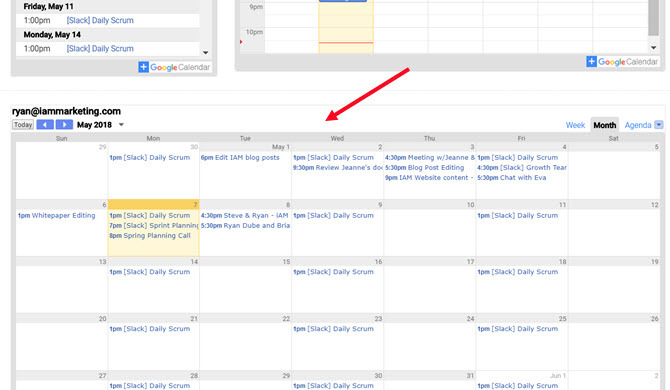This screenshot has height=390, width=670.
Task: Click the day number 15 header
Action: coord(286,262)
